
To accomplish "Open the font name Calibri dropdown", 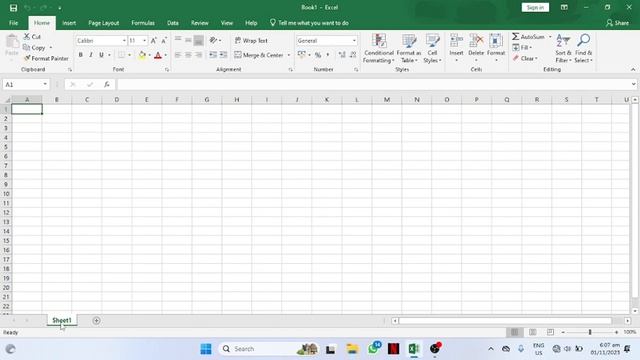I will (x=124, y=41).
